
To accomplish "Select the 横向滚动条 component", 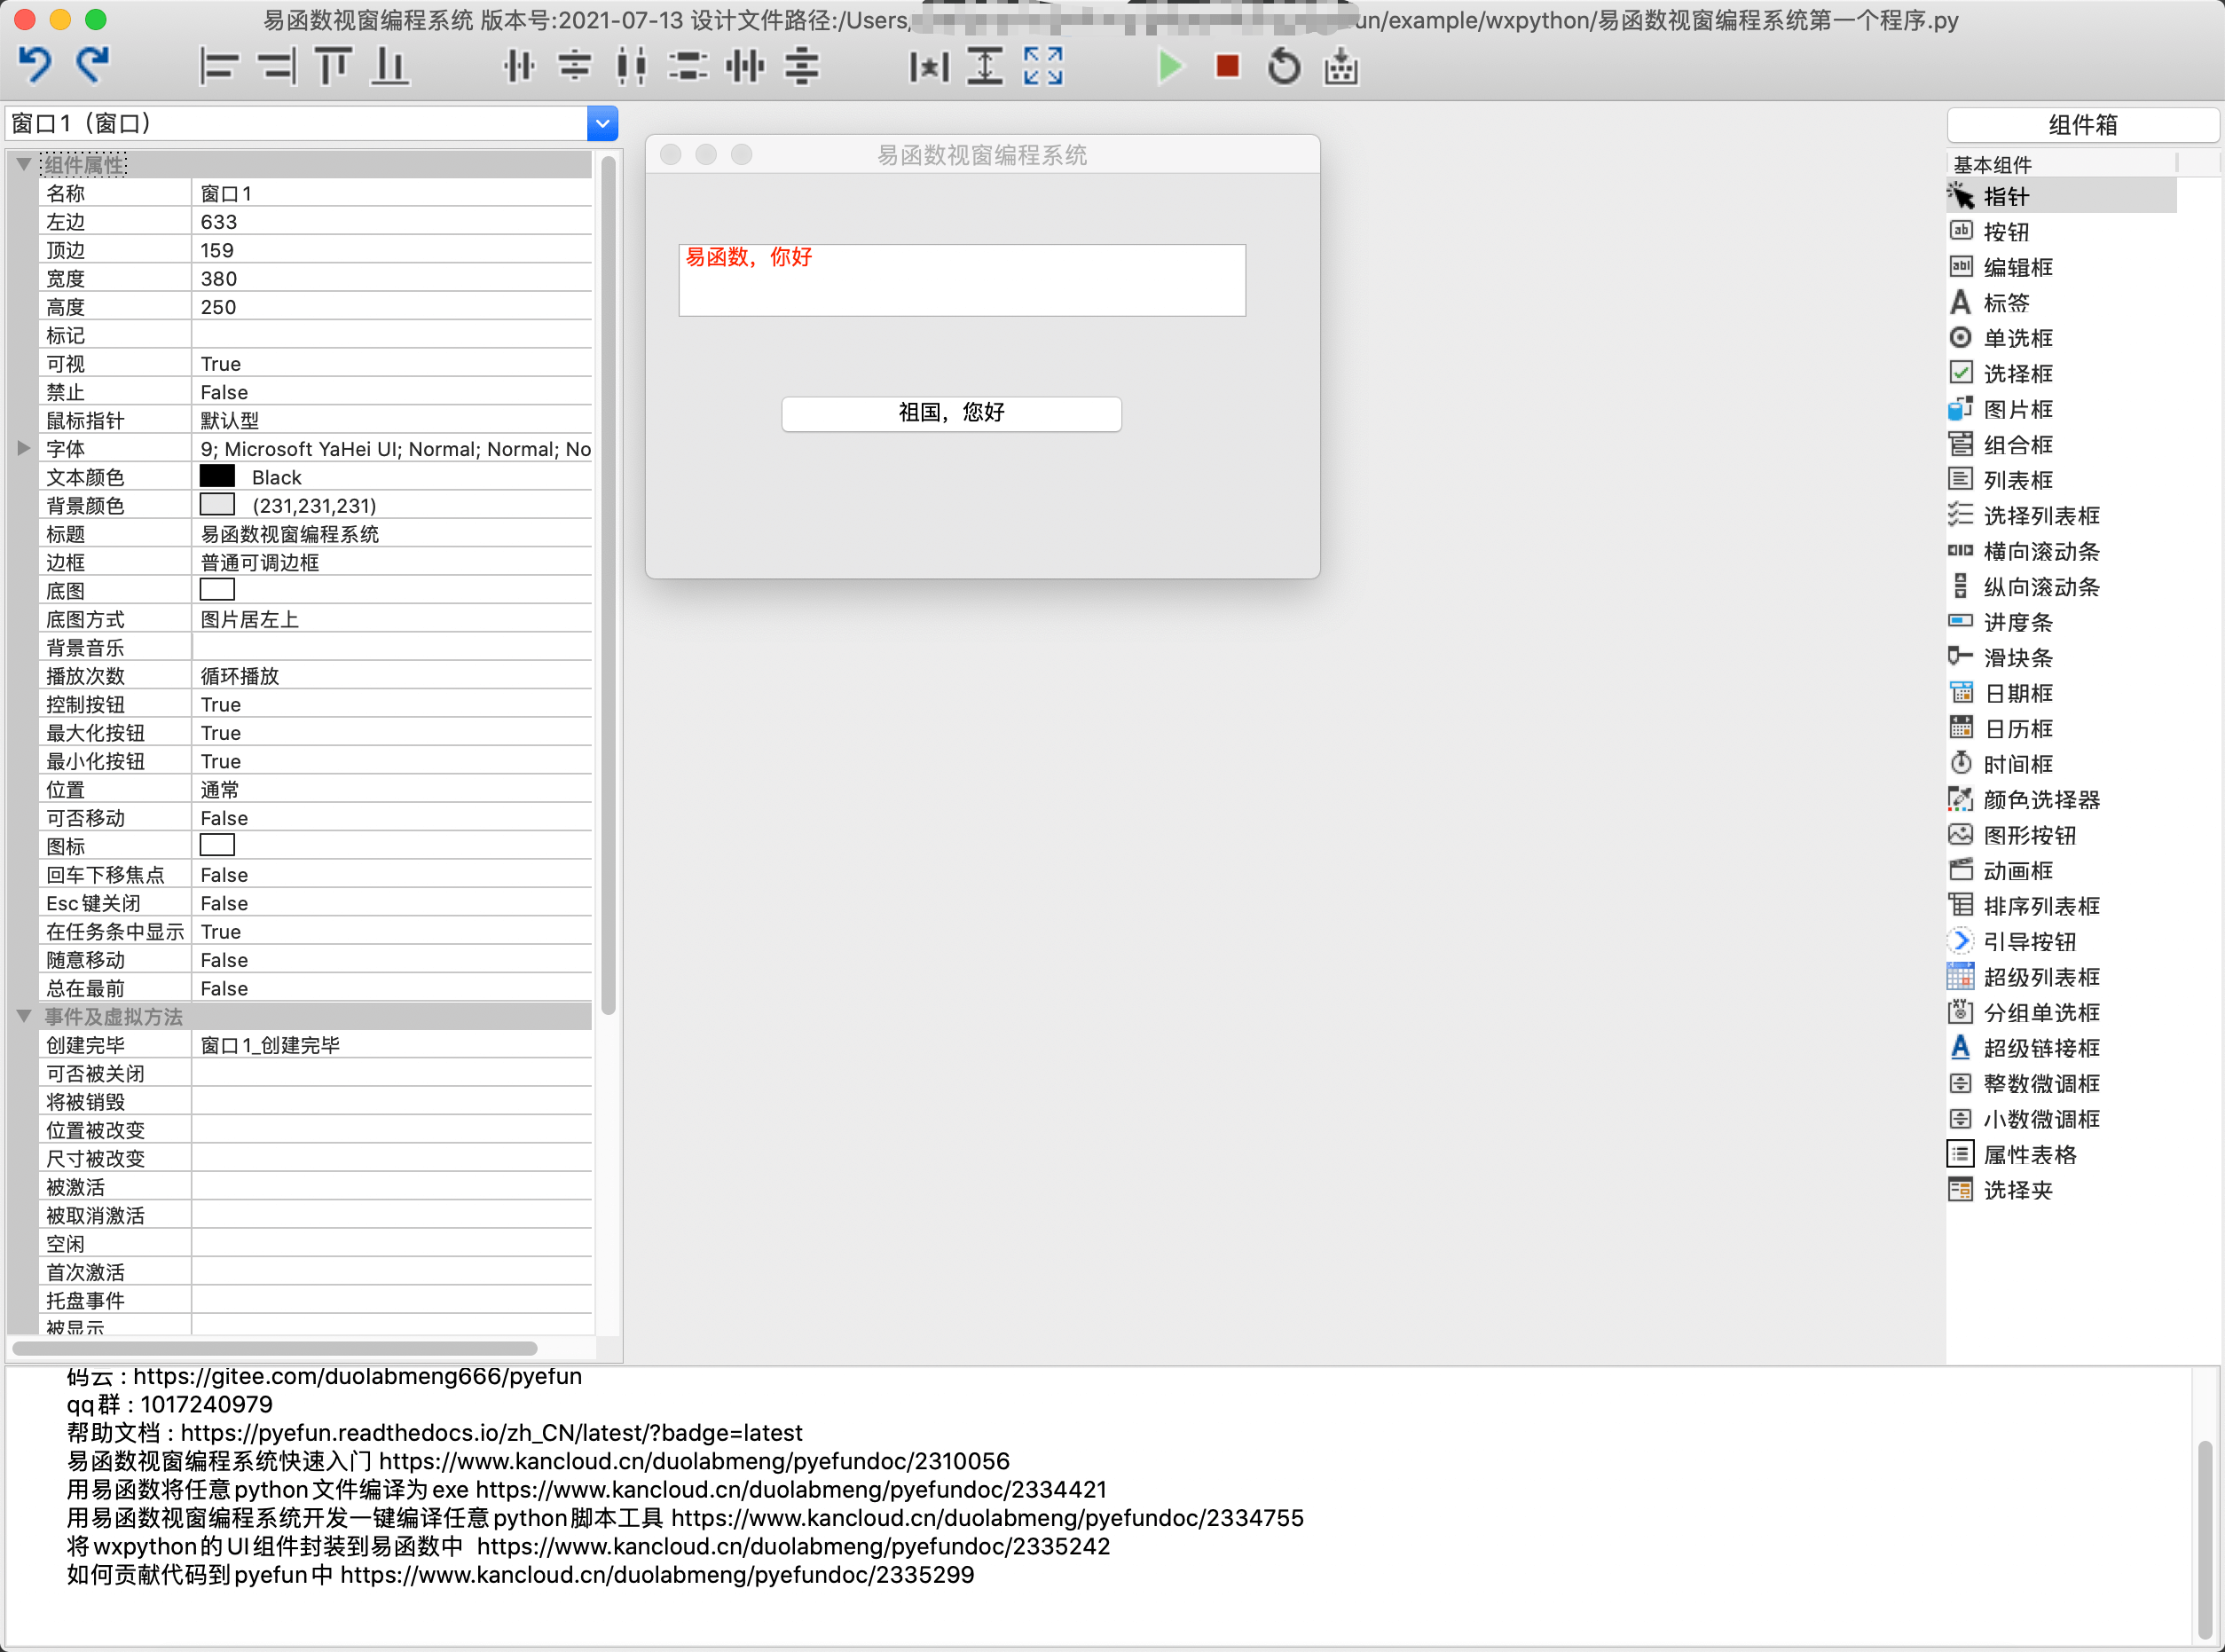I will 2061,551.
